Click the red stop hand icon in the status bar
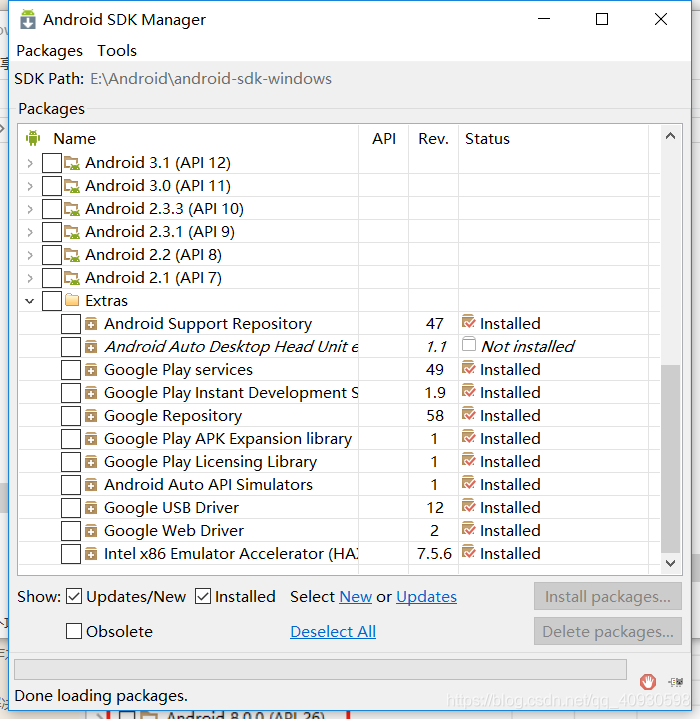 648,682
